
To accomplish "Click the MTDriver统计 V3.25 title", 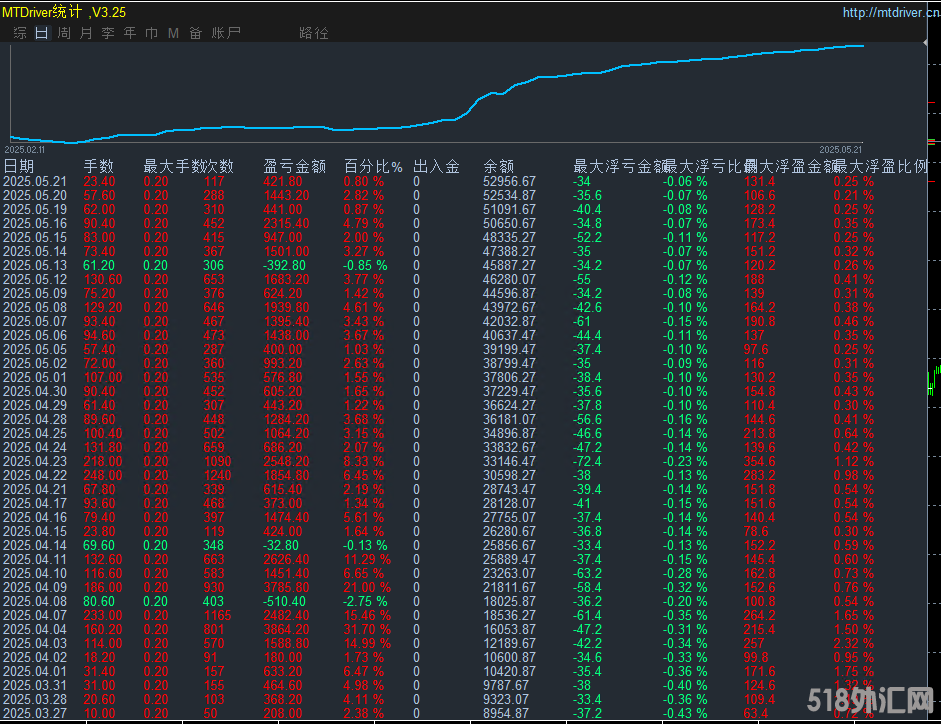I will tap(64, 12).
